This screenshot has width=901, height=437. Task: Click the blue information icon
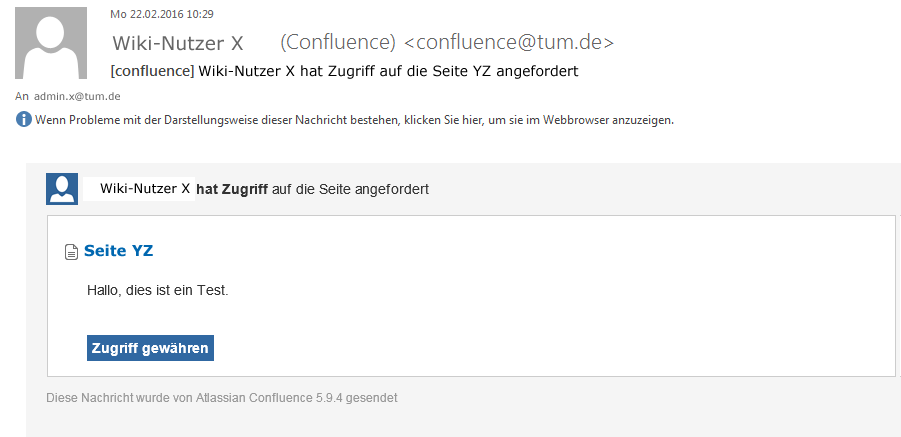click(24, 120)
